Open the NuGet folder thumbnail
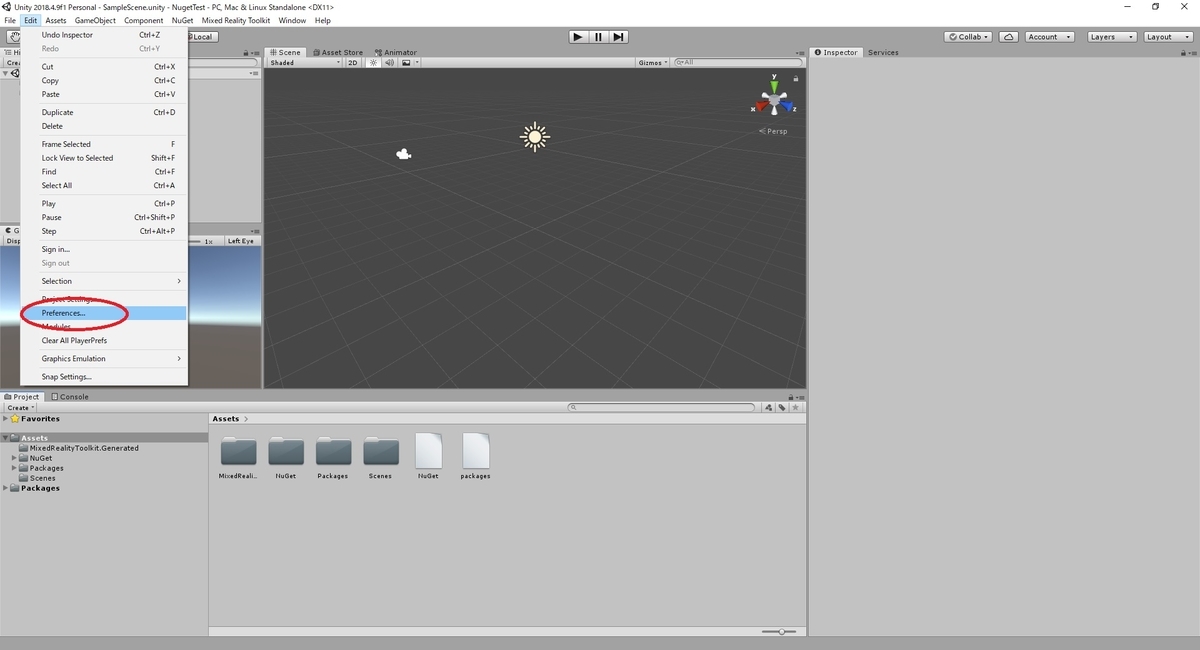 286,452
